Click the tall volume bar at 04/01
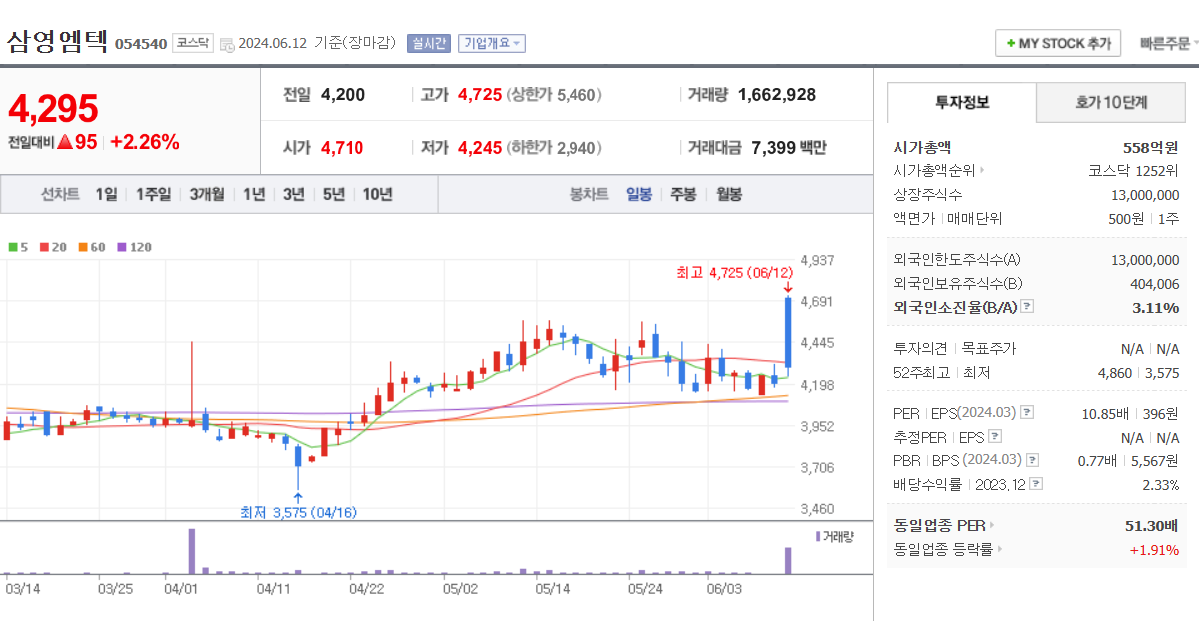The height and width of the screenshot is (621, 1199). [192, 551]
